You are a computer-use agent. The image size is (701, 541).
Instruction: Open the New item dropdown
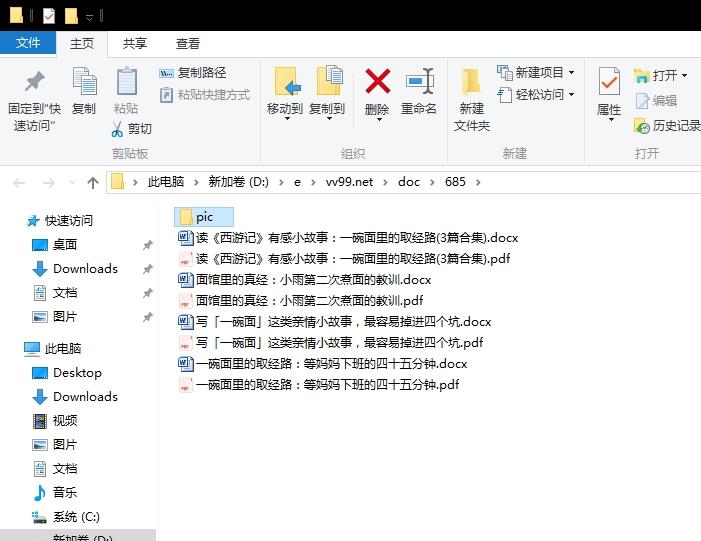536,72
